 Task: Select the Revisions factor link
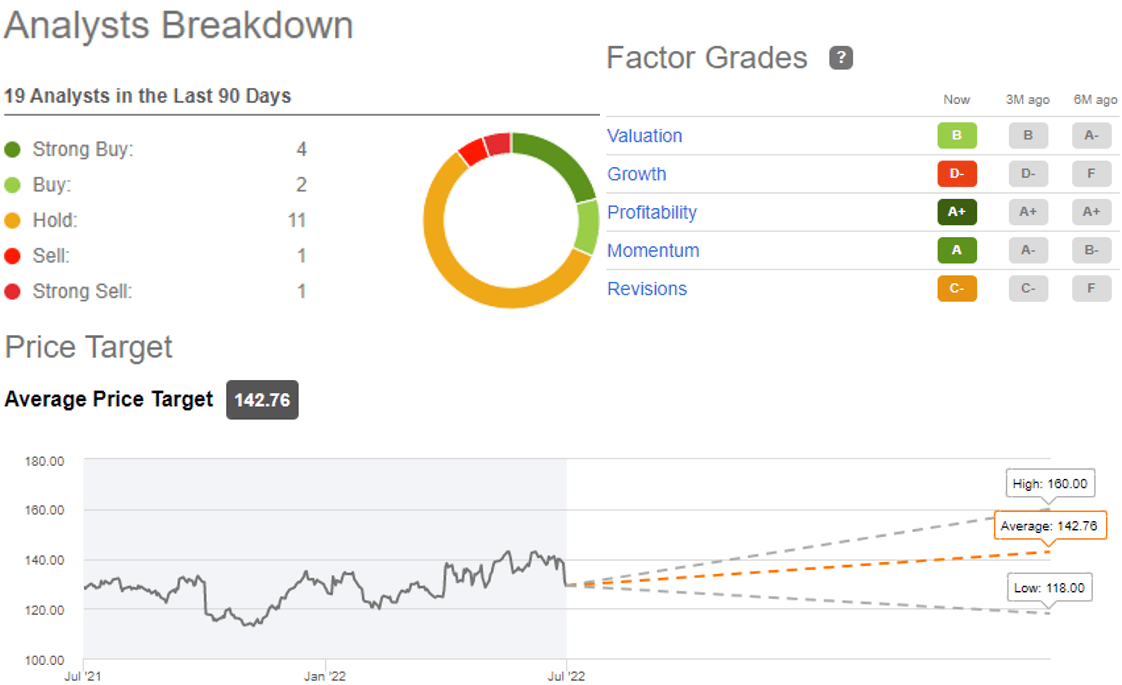coord(647,289)
